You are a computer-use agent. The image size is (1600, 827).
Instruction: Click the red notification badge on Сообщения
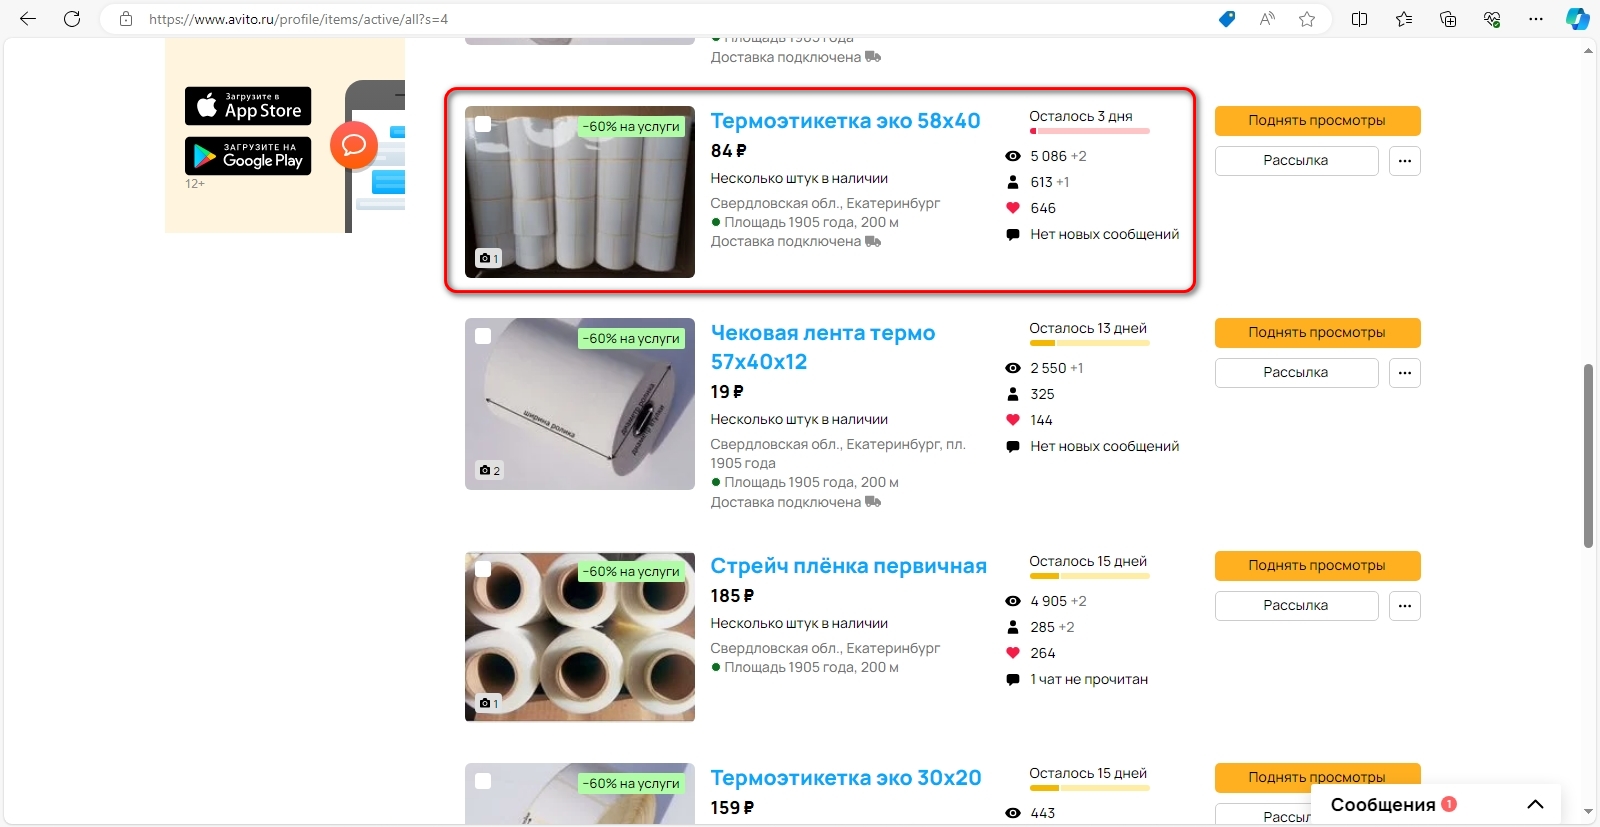click(1449, 804)
